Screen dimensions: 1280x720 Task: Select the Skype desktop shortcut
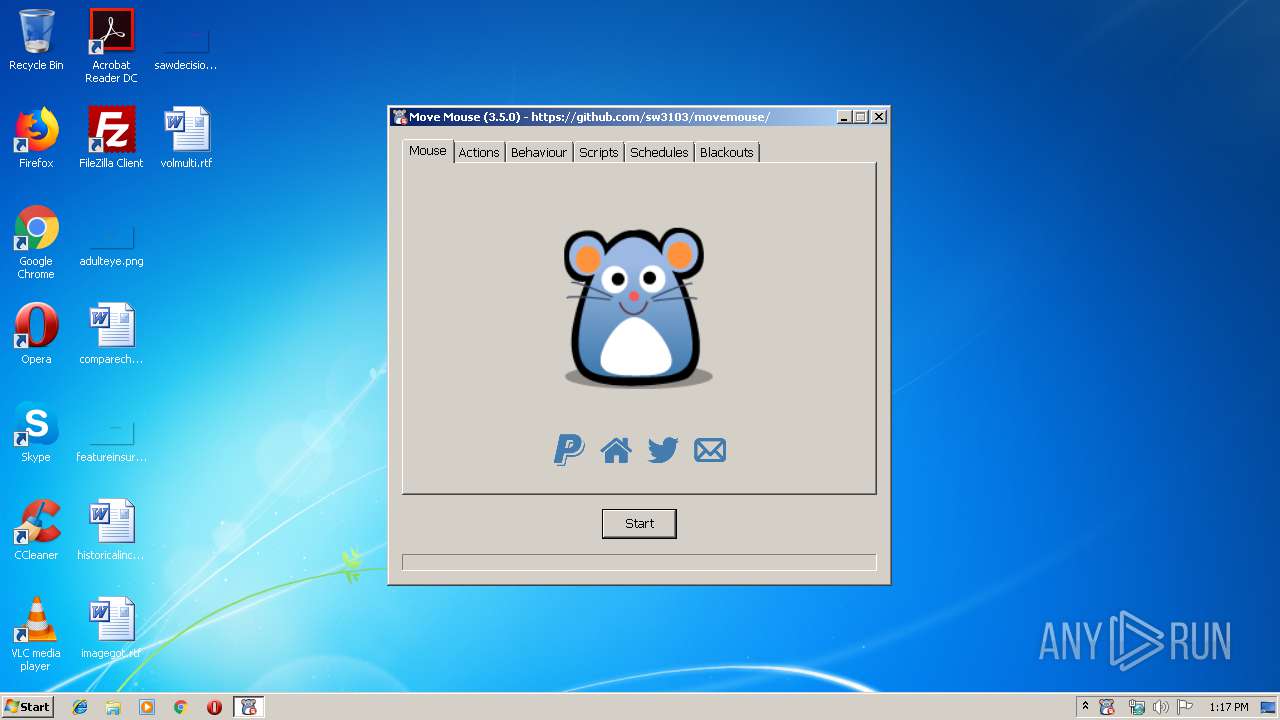coord(36,432)
